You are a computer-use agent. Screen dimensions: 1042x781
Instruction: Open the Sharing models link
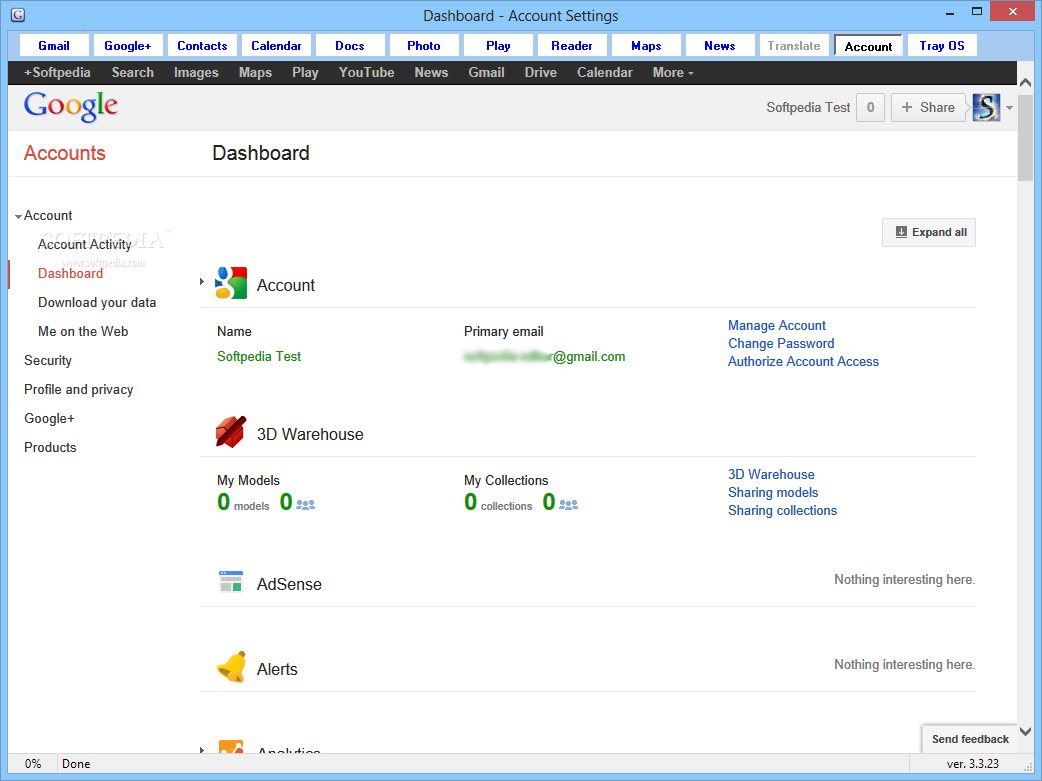coord(773,493)
